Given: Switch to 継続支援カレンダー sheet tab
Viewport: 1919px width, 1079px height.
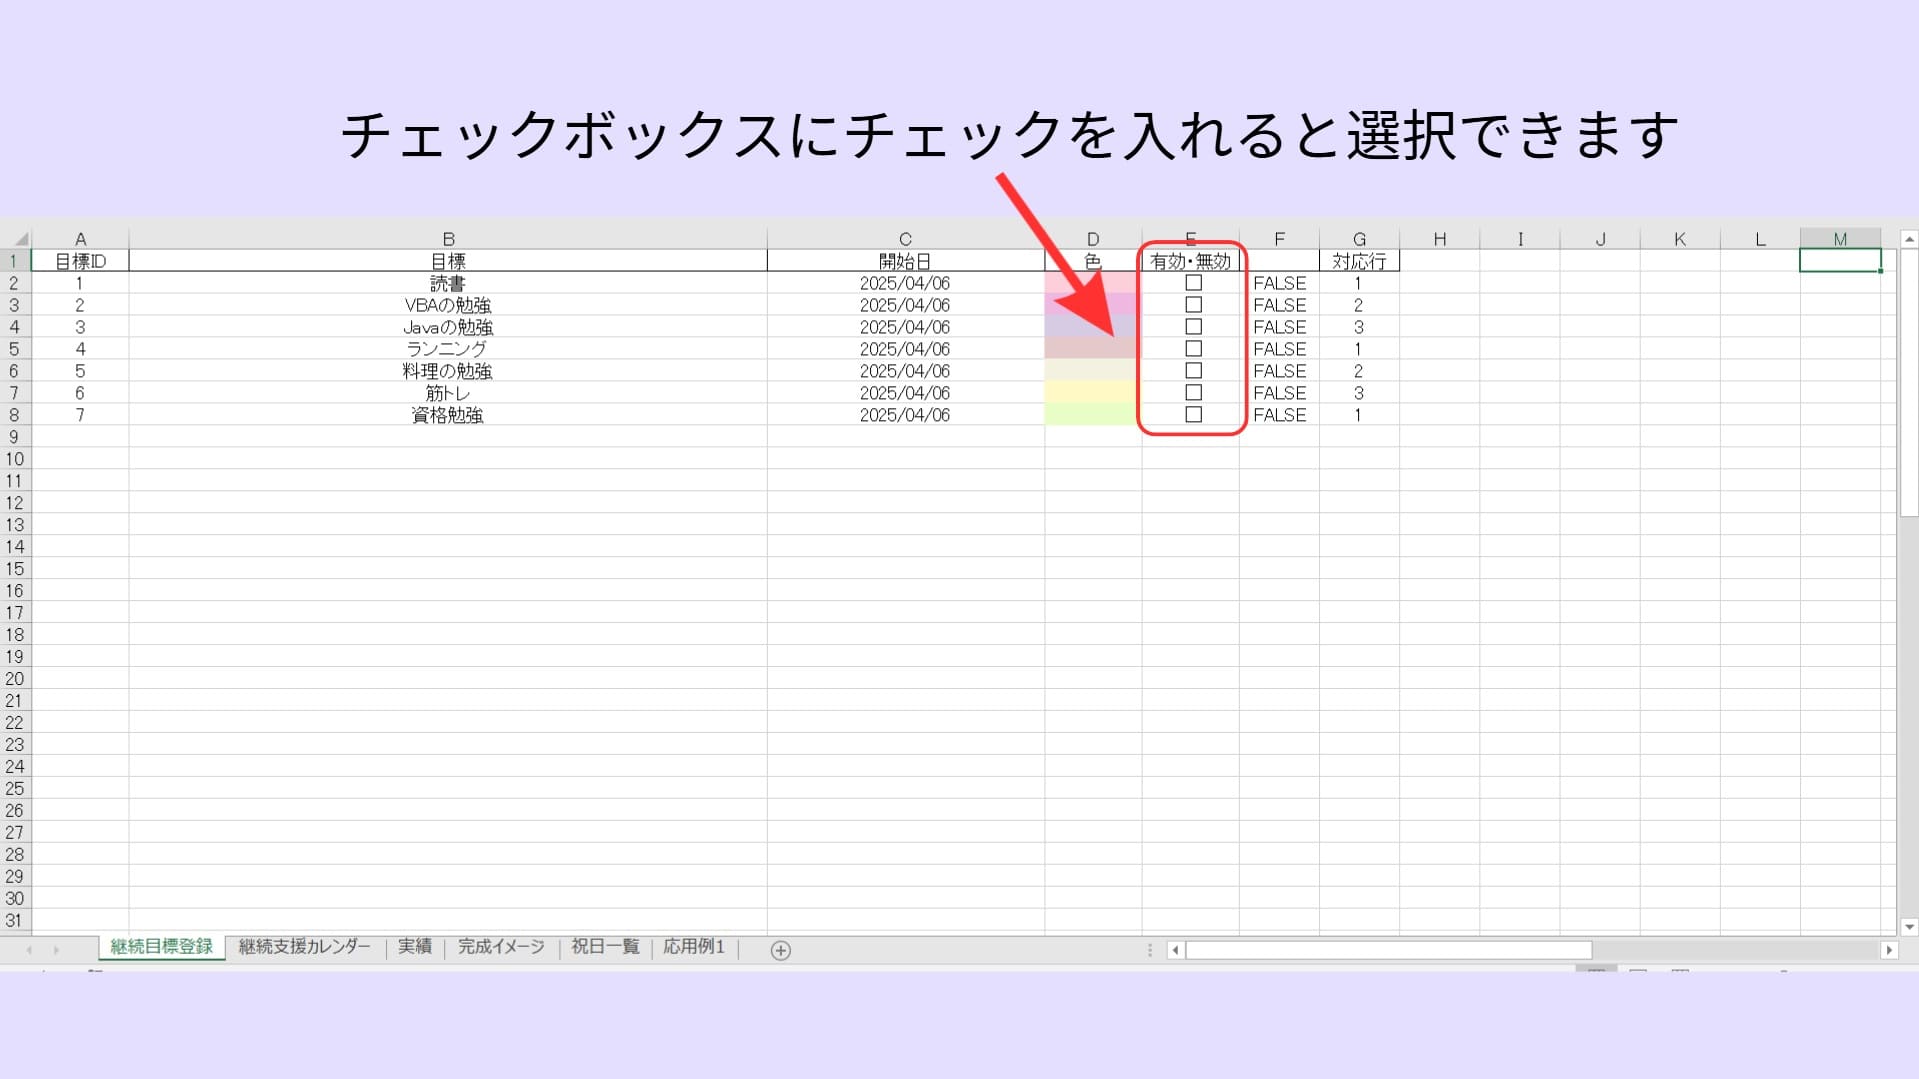Looking at the screenshot, I should 305,947.
